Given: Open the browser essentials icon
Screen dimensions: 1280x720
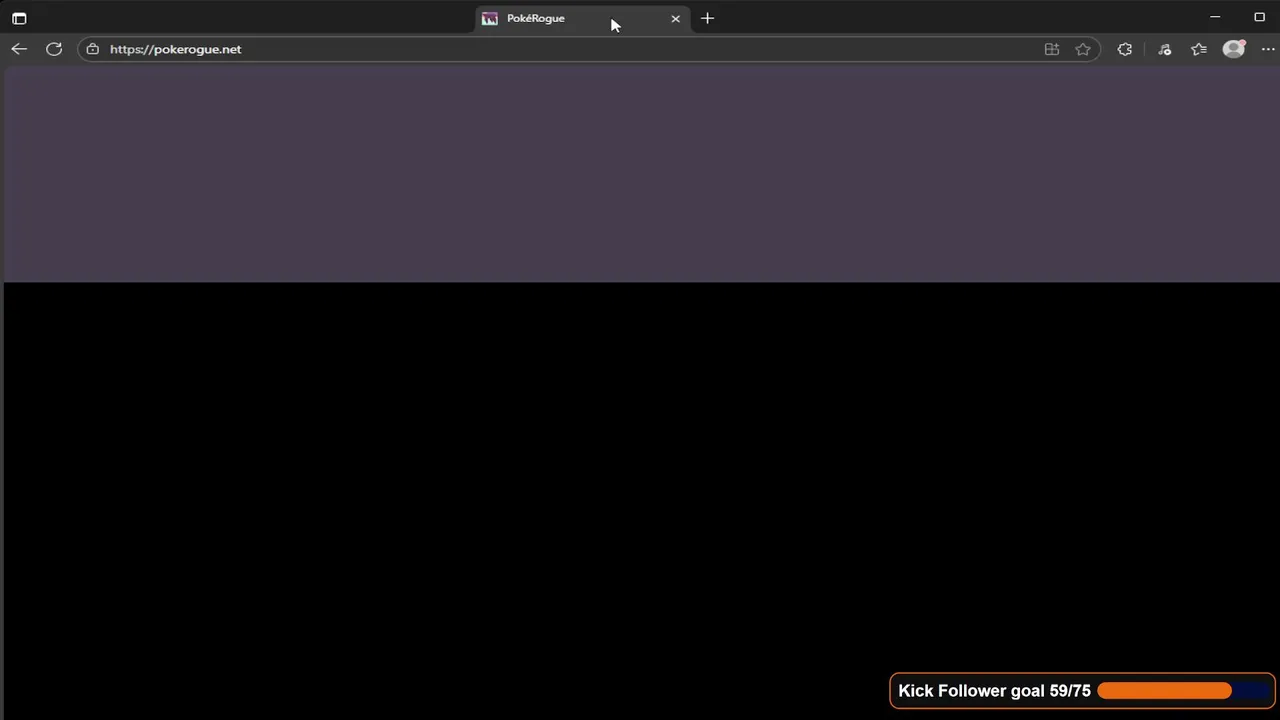Looking at the screenshot, I should [1165, 49].
